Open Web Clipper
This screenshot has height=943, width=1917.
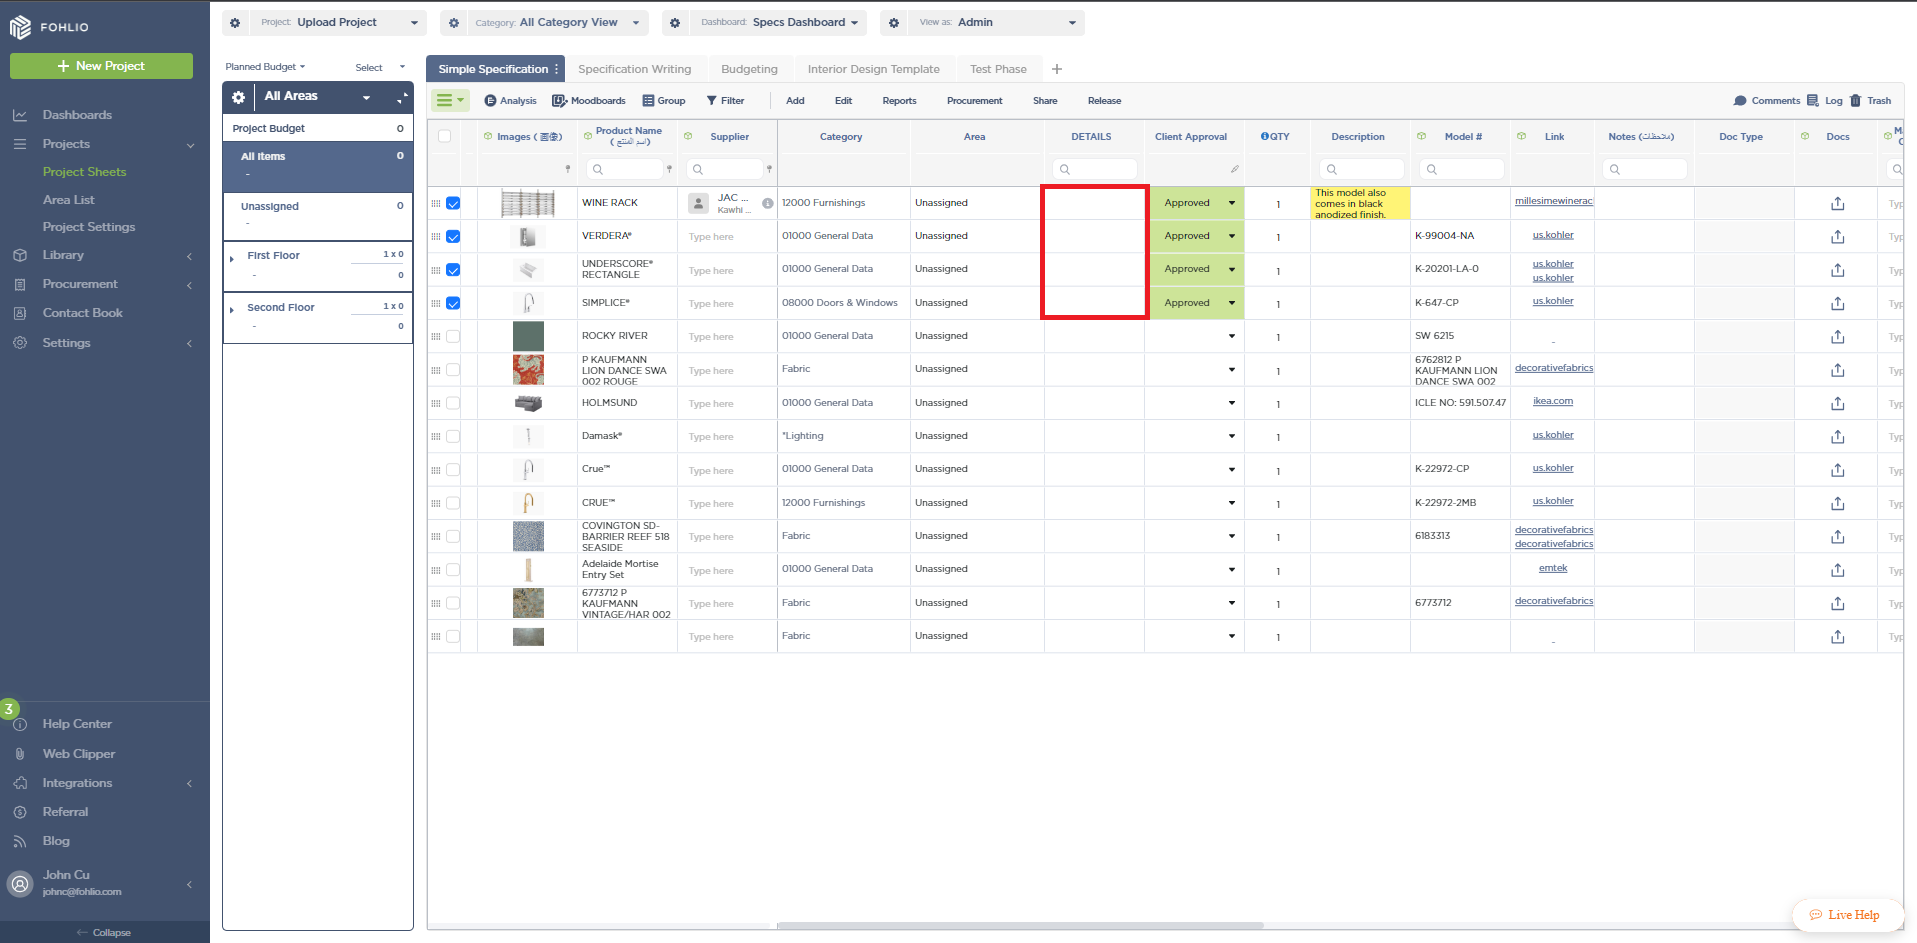pos(78,754)
